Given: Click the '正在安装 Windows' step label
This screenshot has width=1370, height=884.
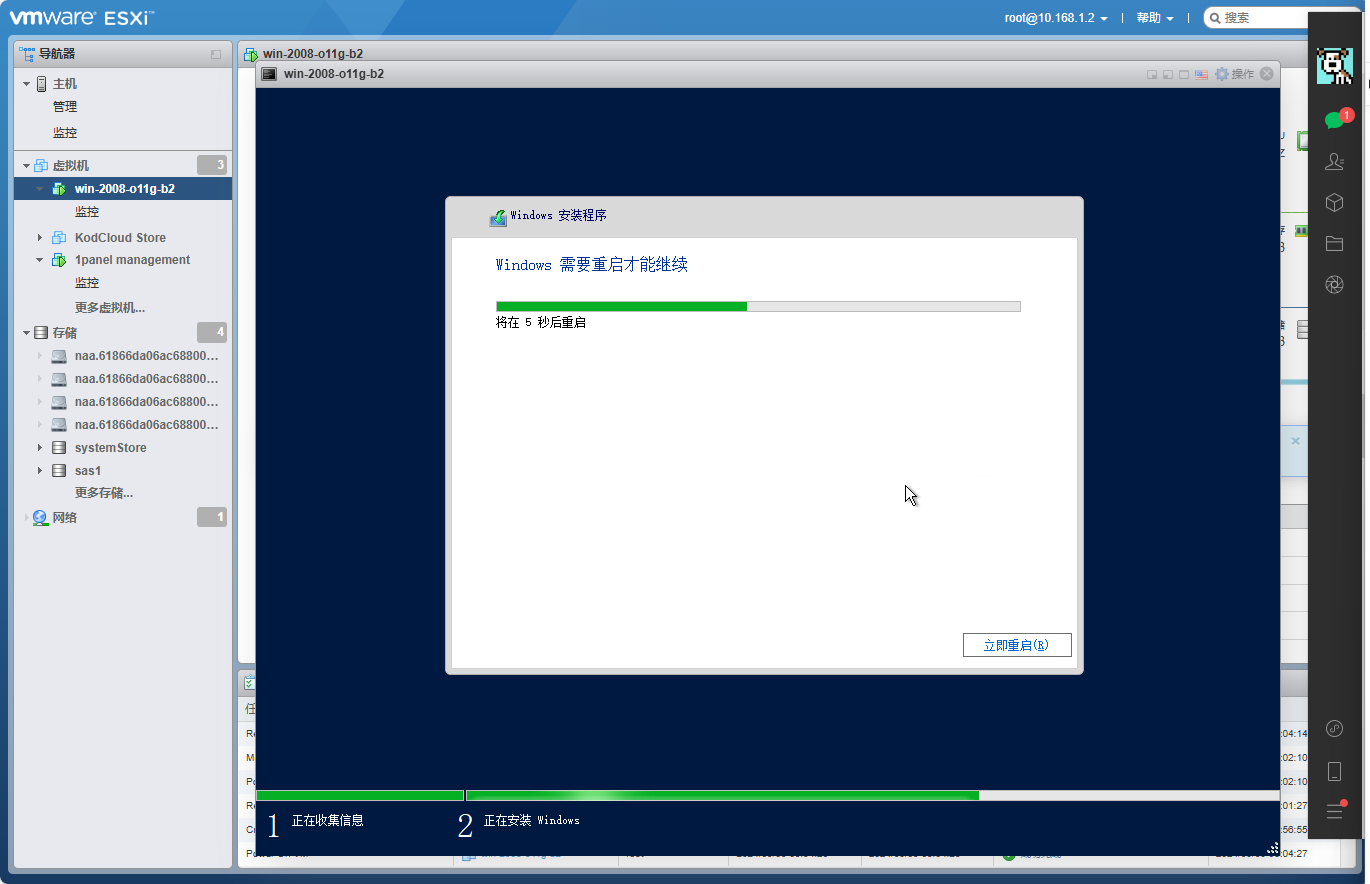Looking at the screenshot, I should (532, 821).
